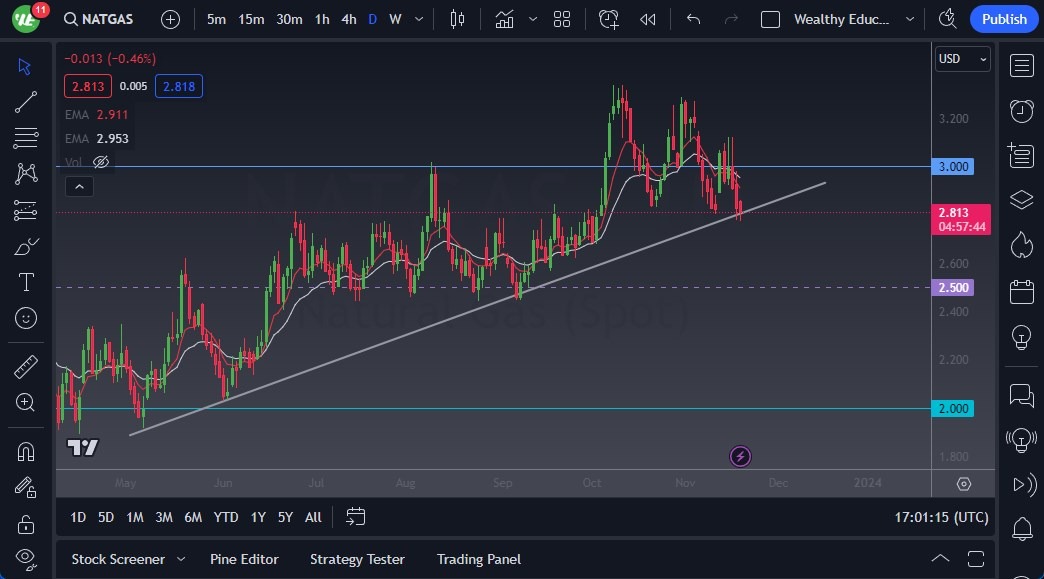Switch to the Strategy Tester tab
The width and height of the screenshot is (1044, 579).
(357, 559)
